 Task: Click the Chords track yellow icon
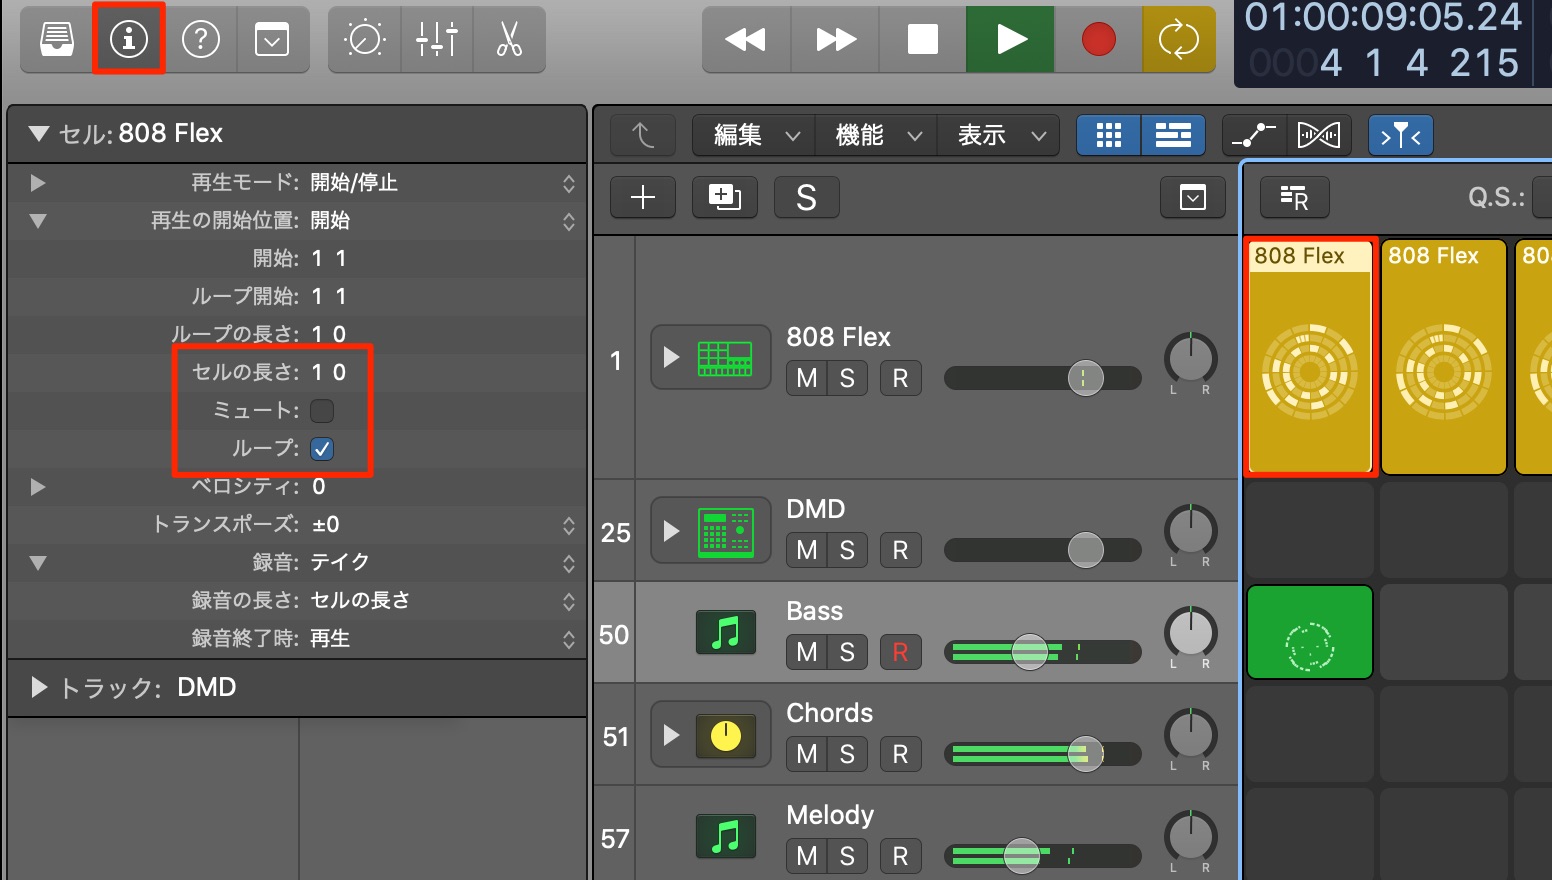pyautogui.click(x=726, y=736)
